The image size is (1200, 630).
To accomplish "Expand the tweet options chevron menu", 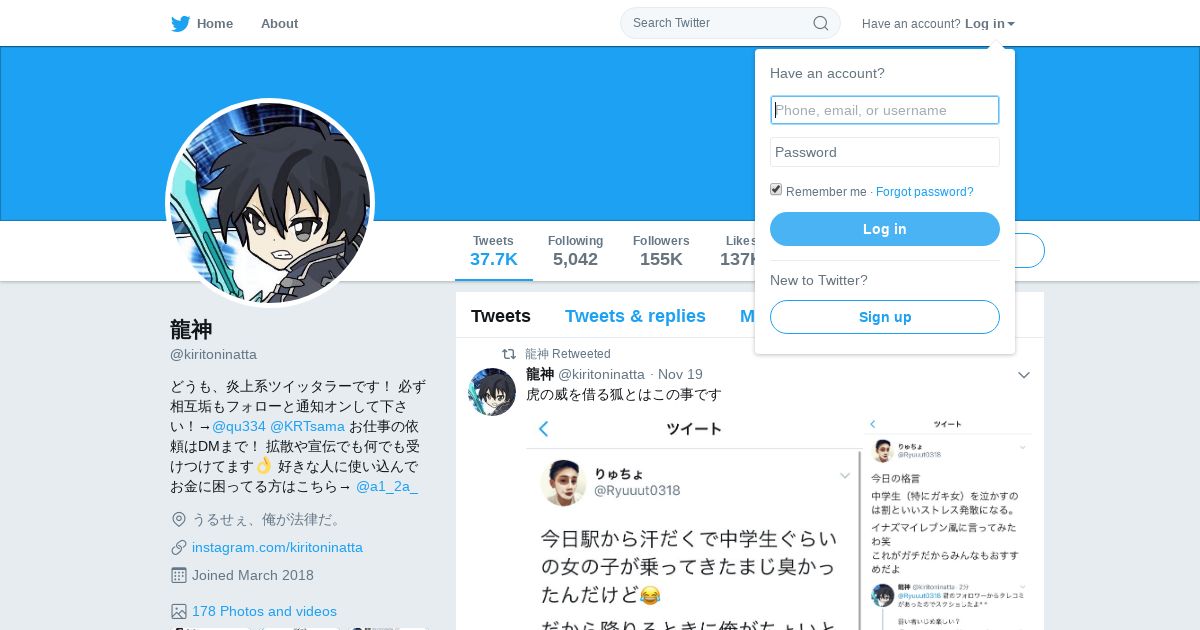I will (1024, 375).
